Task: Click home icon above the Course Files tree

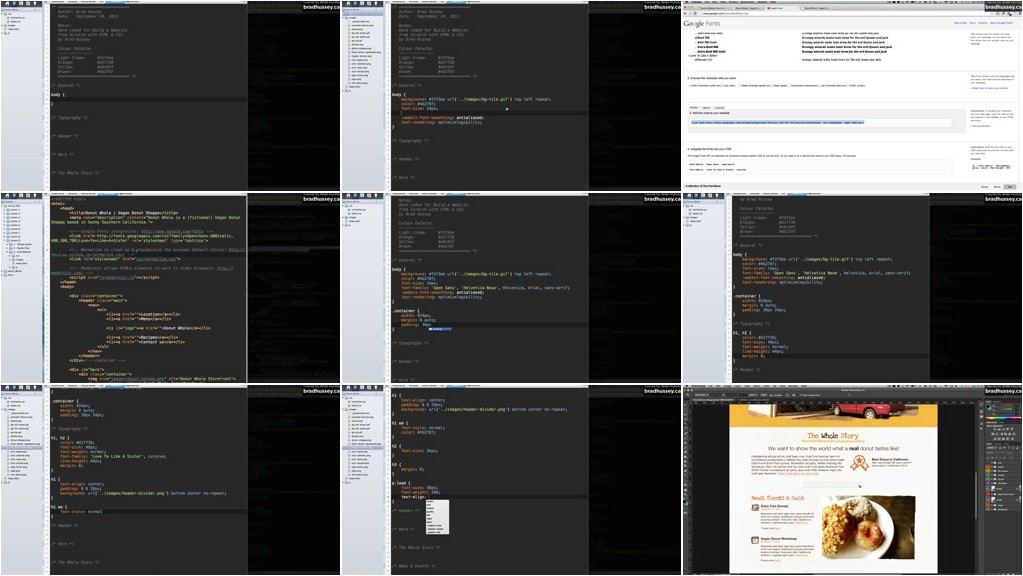Action: [x=7, y=196]
